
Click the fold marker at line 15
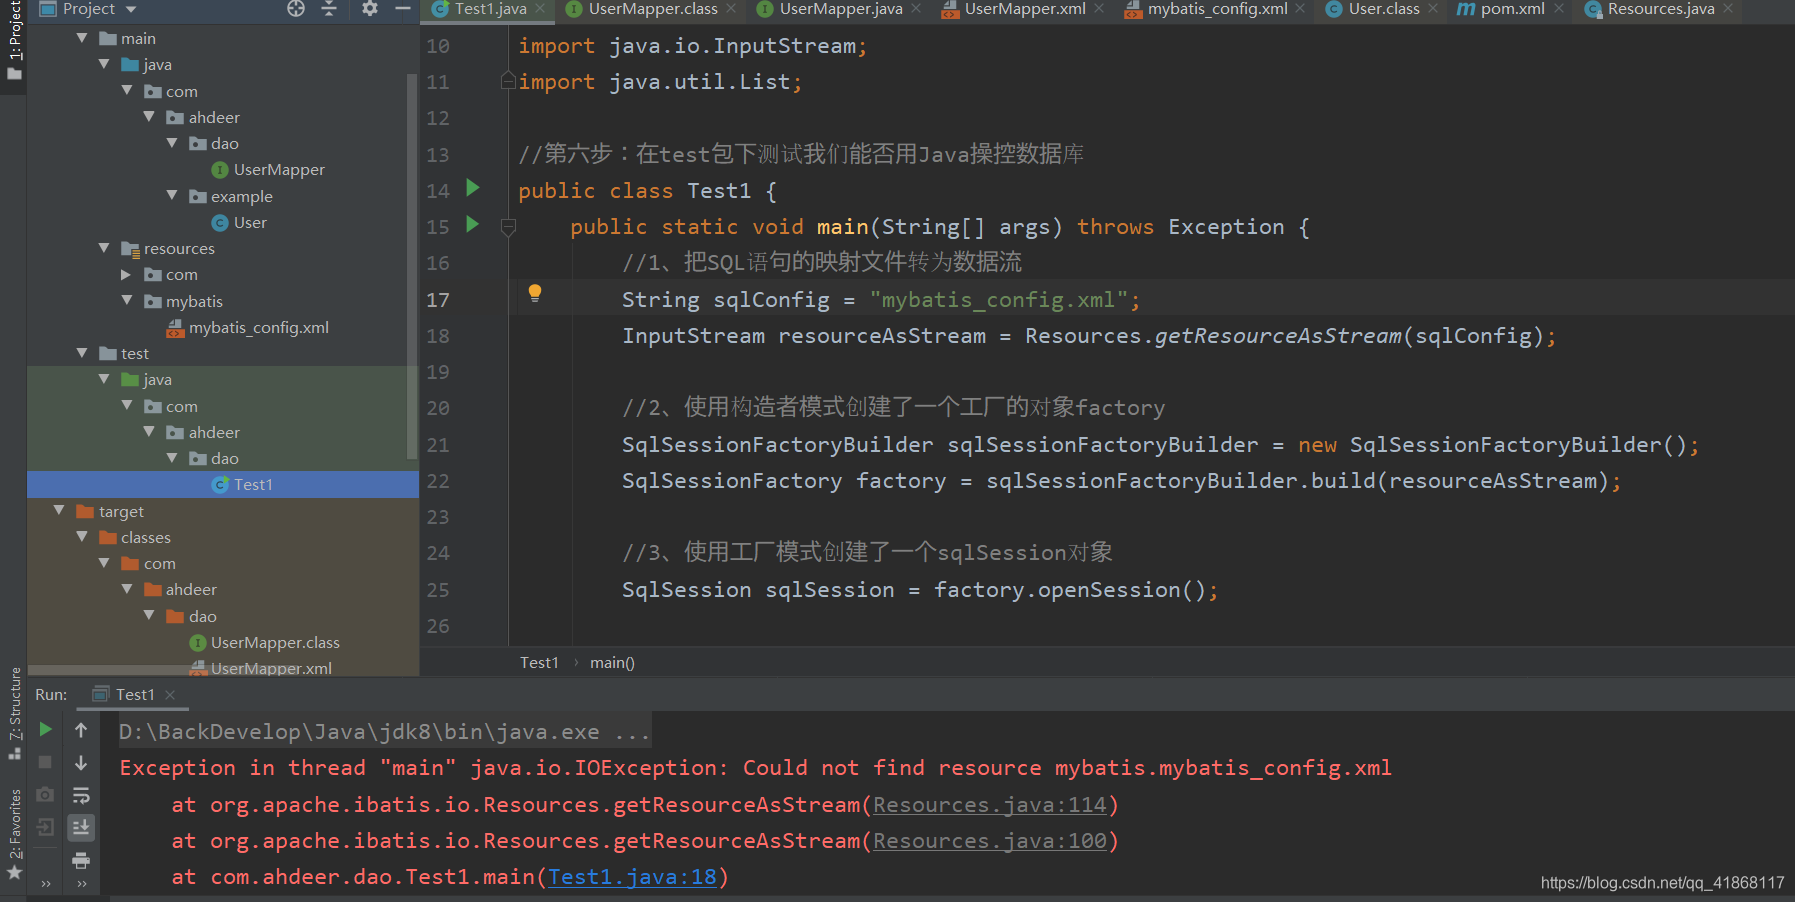pyautogui.click(x=508, y=227)
